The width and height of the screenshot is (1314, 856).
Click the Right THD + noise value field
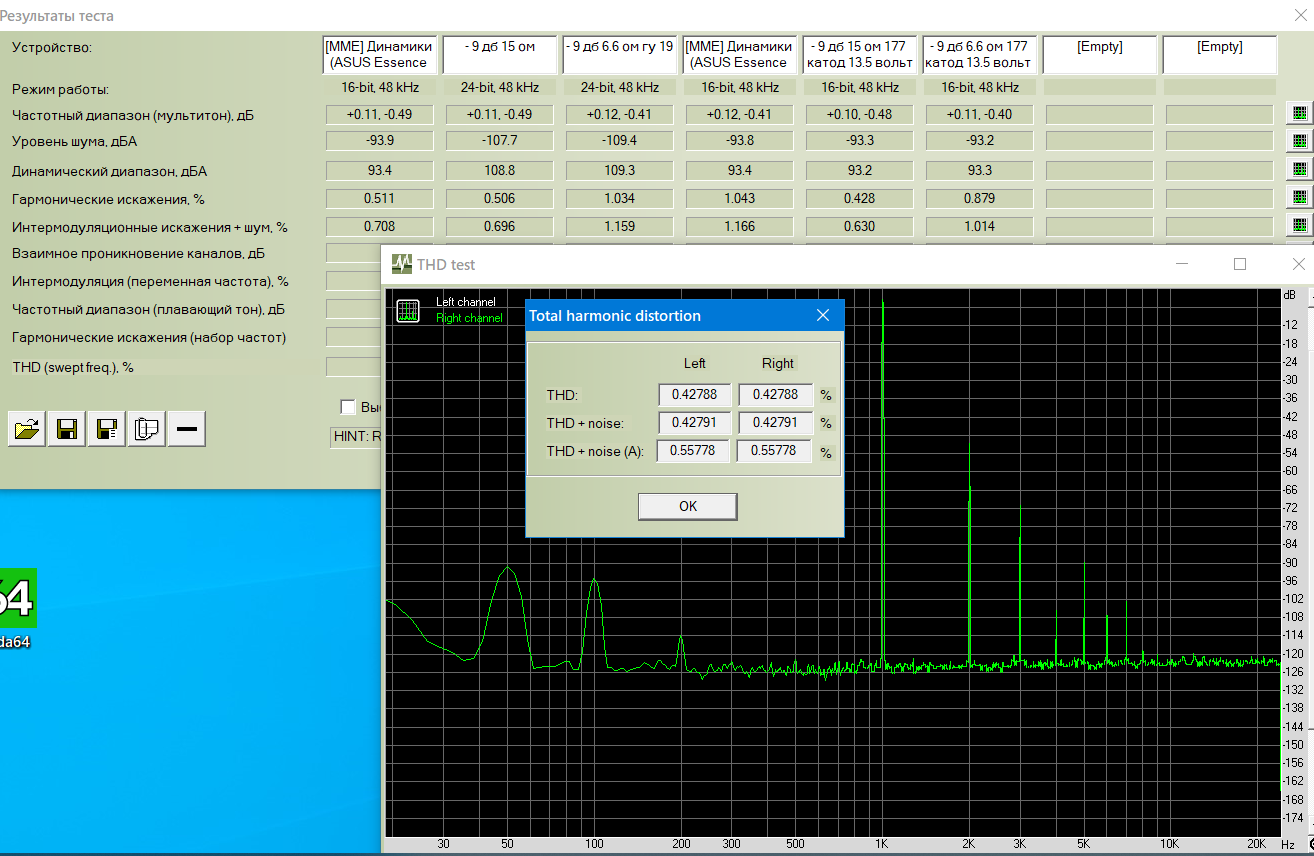(x=775, y=423)
